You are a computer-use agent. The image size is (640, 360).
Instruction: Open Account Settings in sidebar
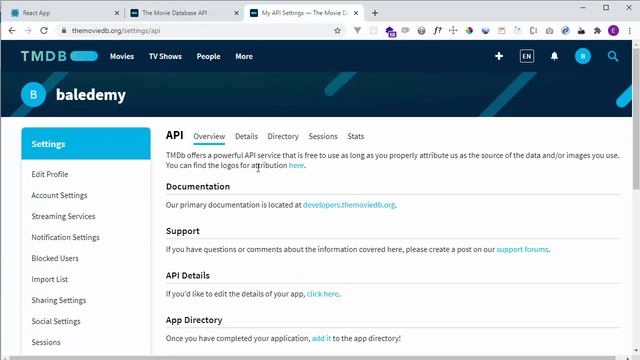(59, 195)
